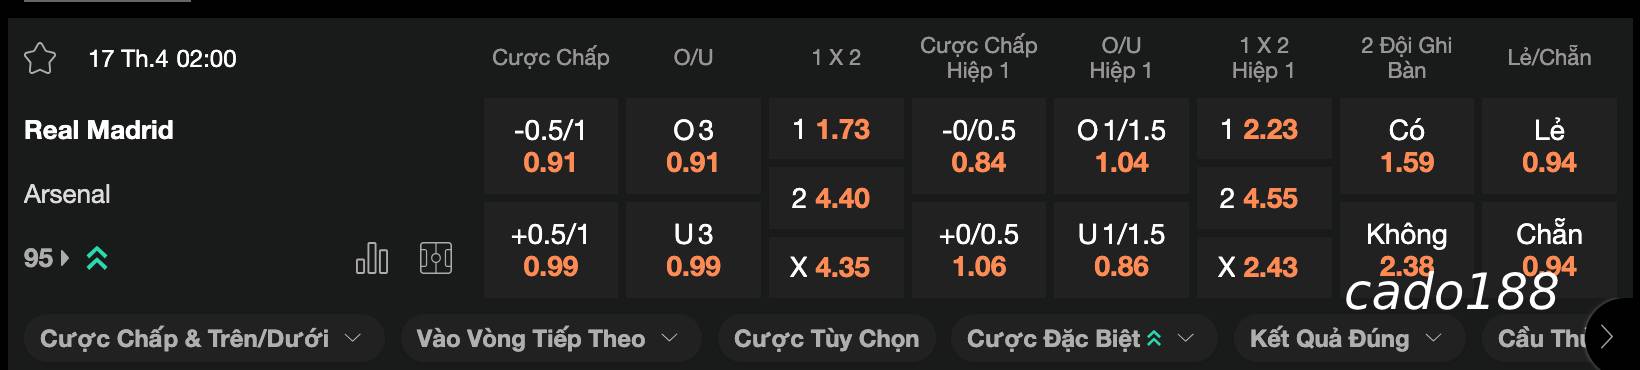Image resolution: width=1640 pixels, height=370 pixels.
Task: Open the Kết Quả Đúng dropdown
Action: point(1346,339)
